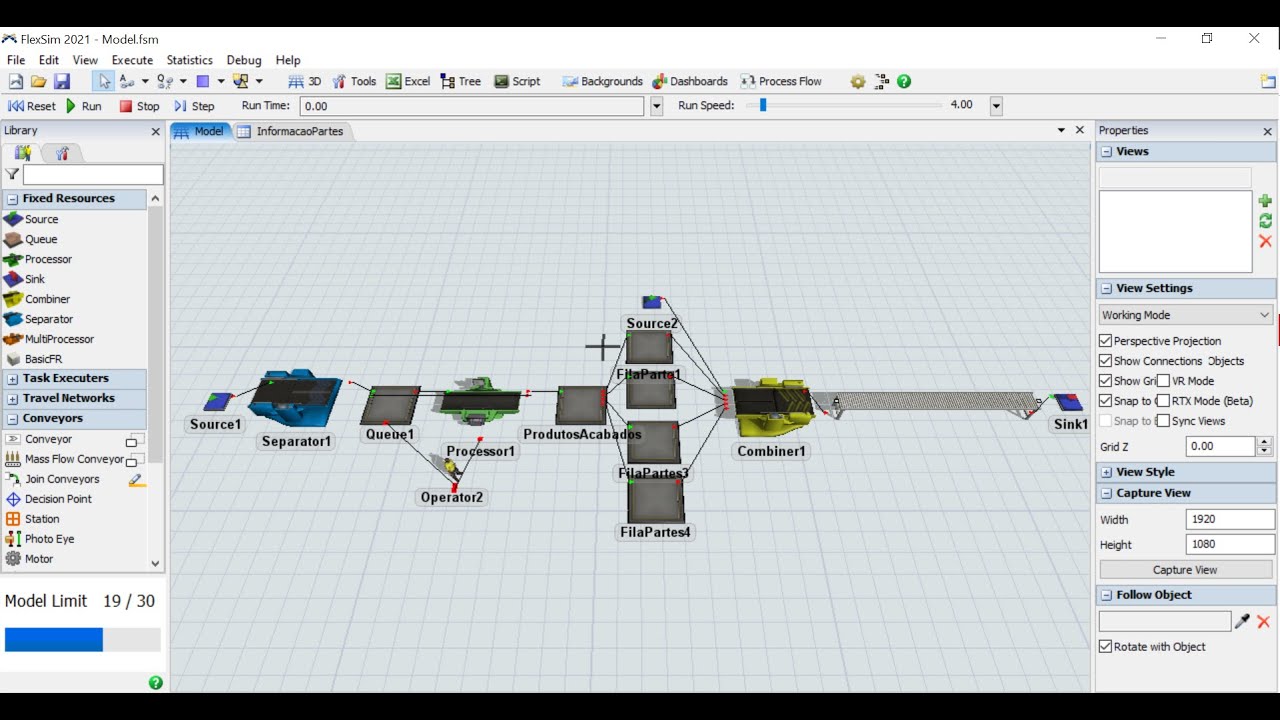Click the Create Objects mode icon
Viewport: 1280px width, 720px height.
coord(203,82)
